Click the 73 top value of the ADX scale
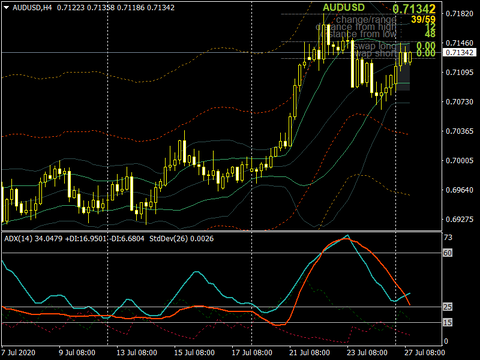The width and height of the screenshot is (480, 360). [448, 237]
